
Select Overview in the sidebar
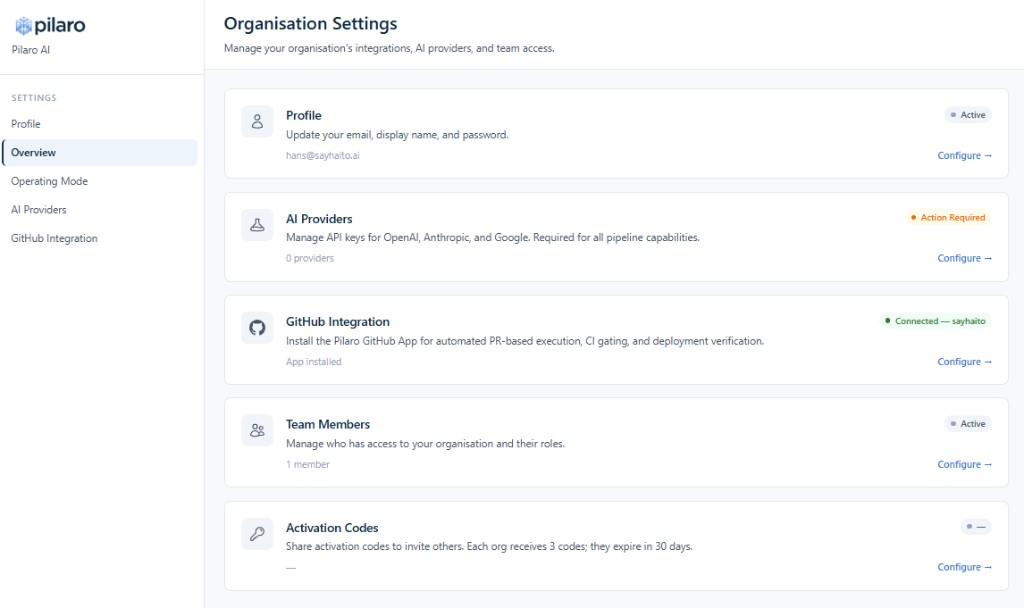point(34,153)
